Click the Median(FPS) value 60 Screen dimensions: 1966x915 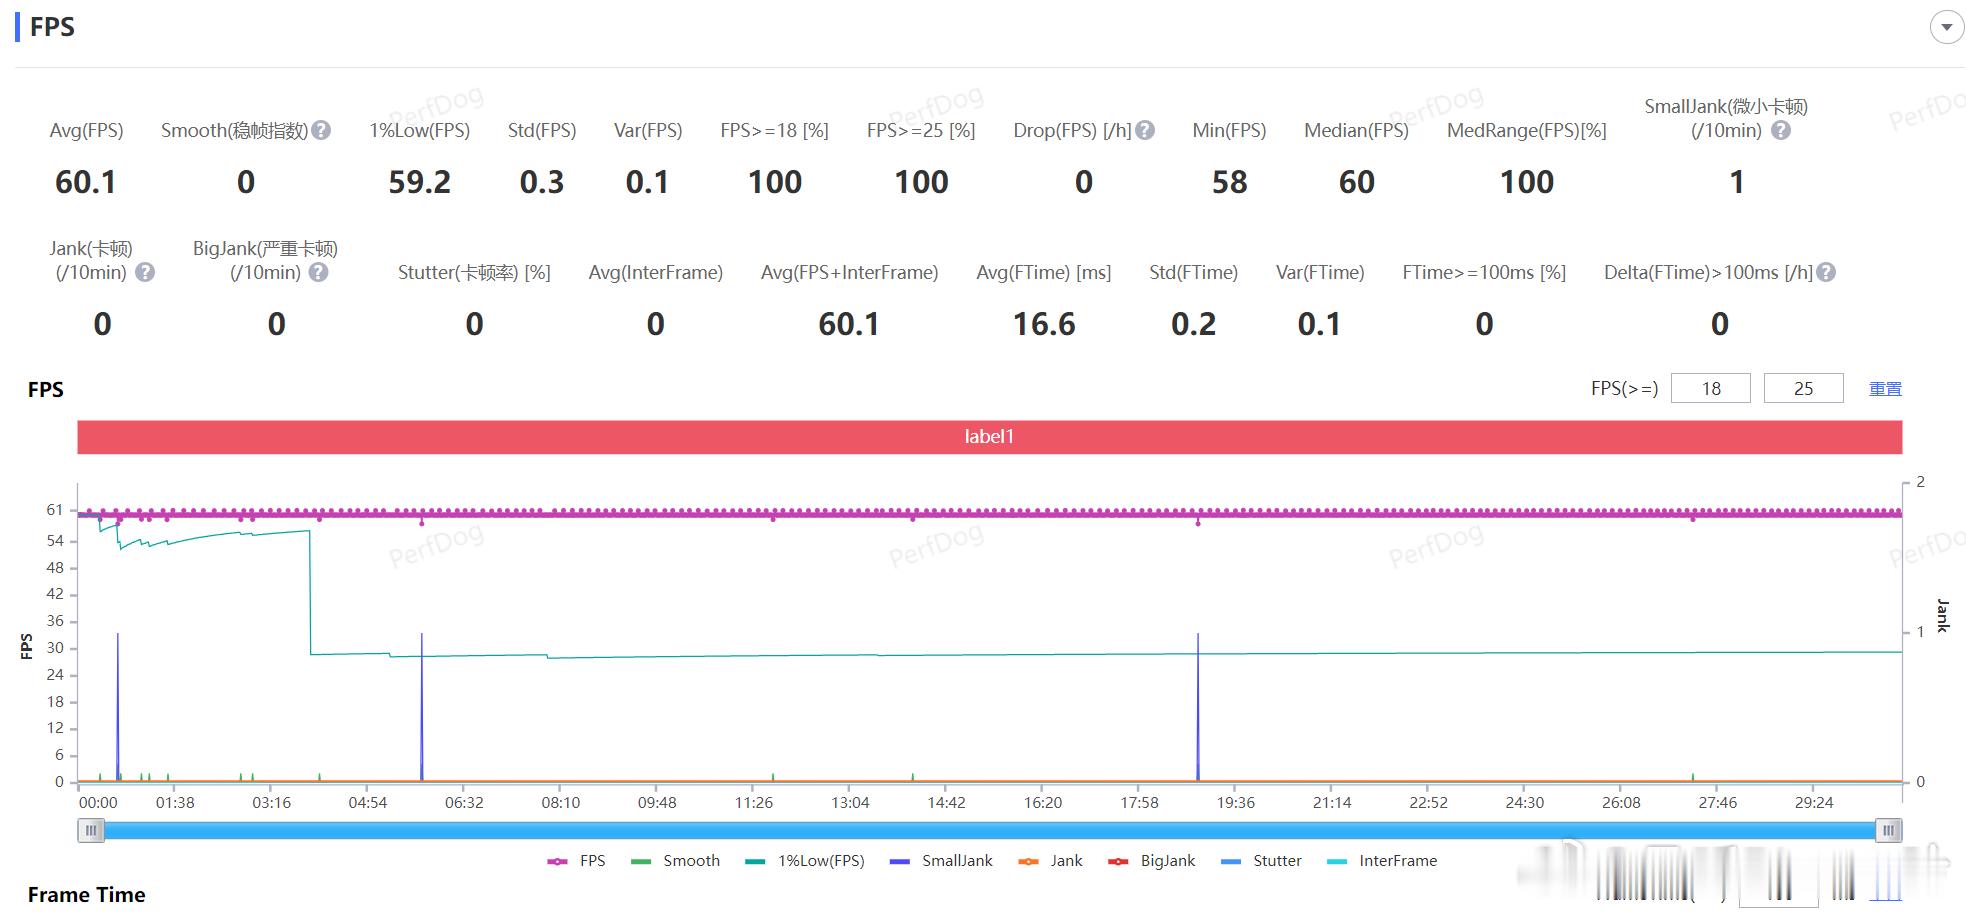click(x=1357, y=182)
